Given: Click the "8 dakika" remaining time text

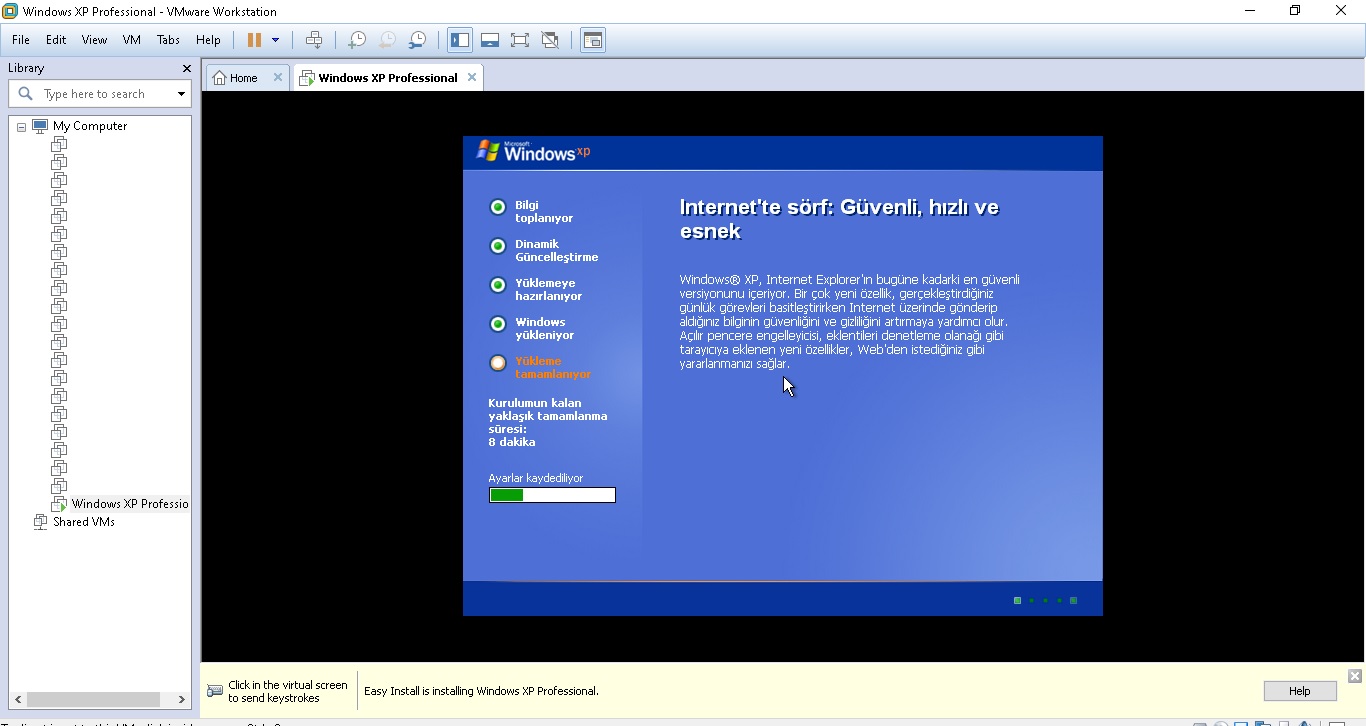Looking at the screenshot, I should pos(512,442).
